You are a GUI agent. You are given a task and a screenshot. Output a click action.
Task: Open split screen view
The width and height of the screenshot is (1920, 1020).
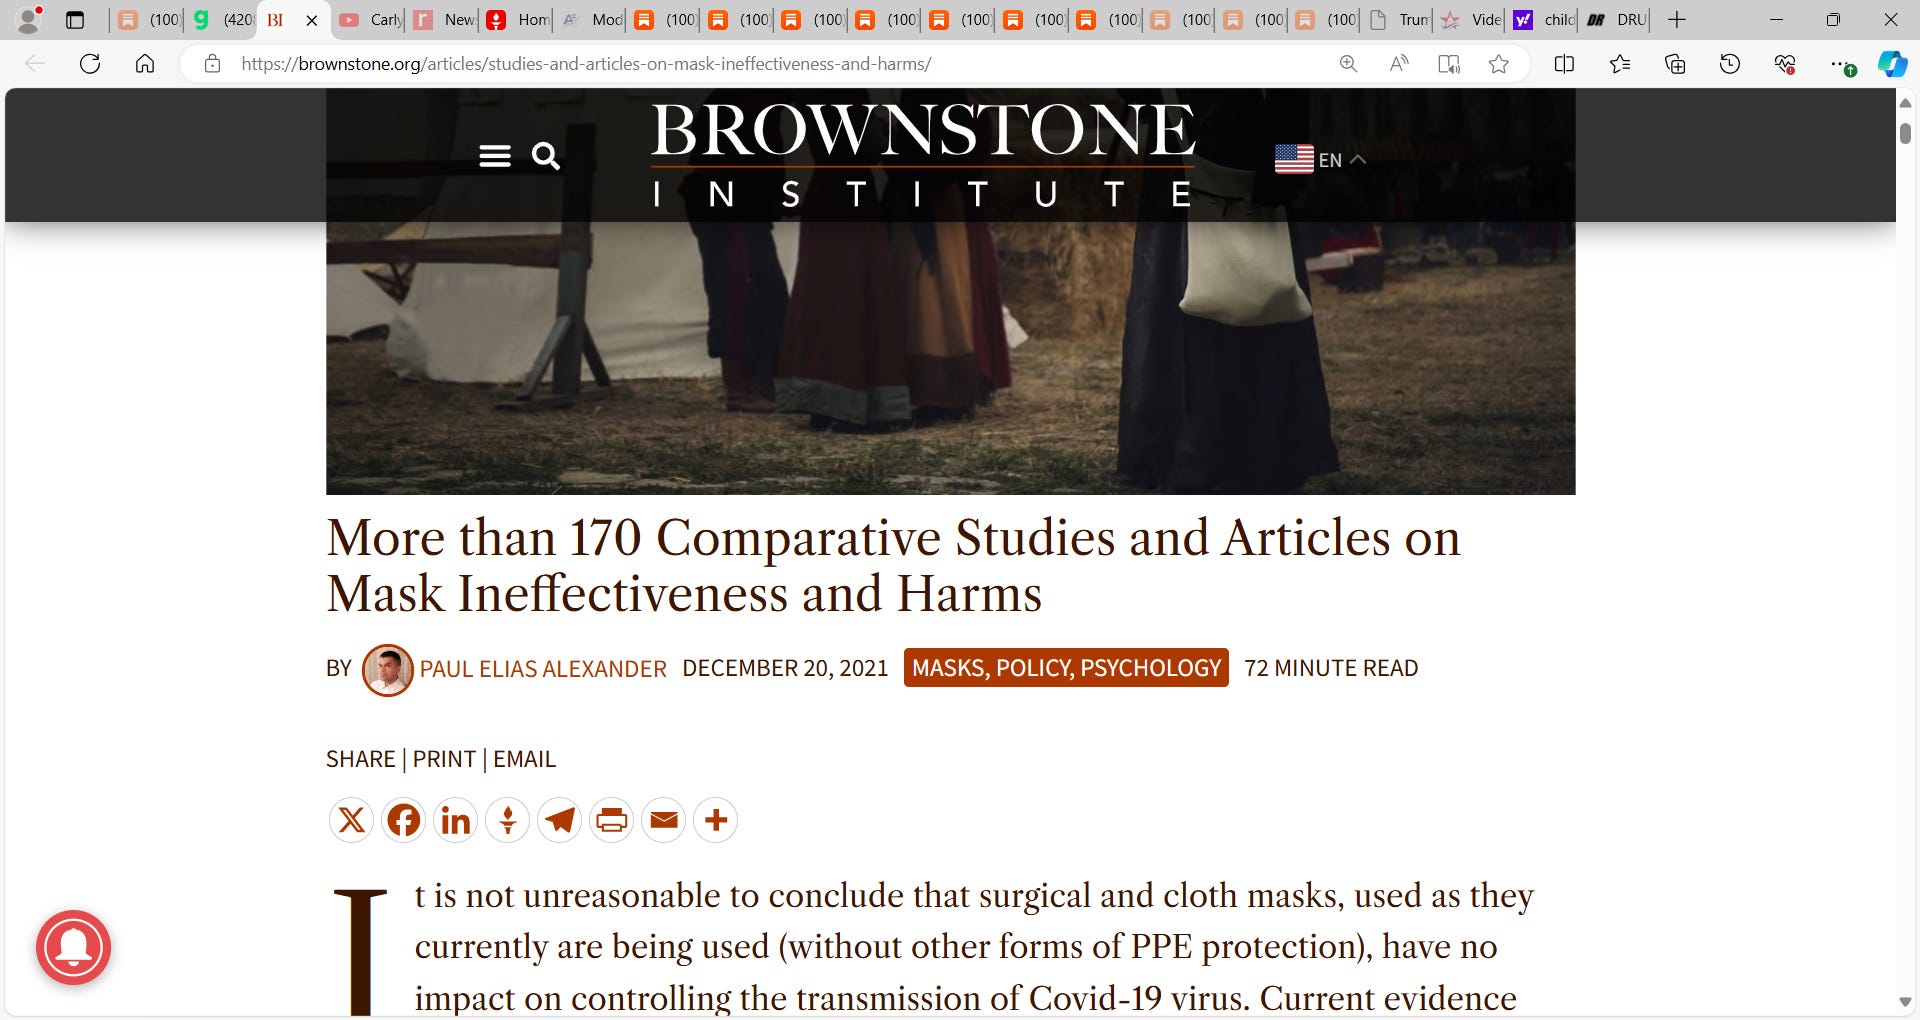[1565, 64]
